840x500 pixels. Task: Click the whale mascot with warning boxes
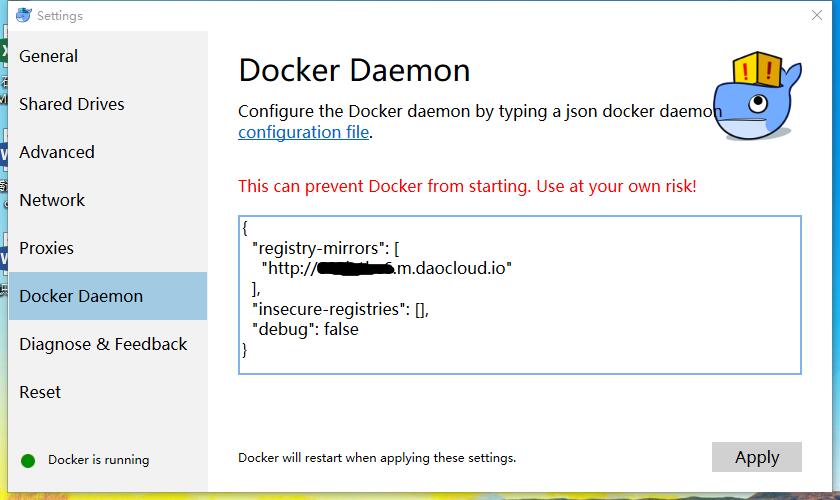[x=757, y=96]
